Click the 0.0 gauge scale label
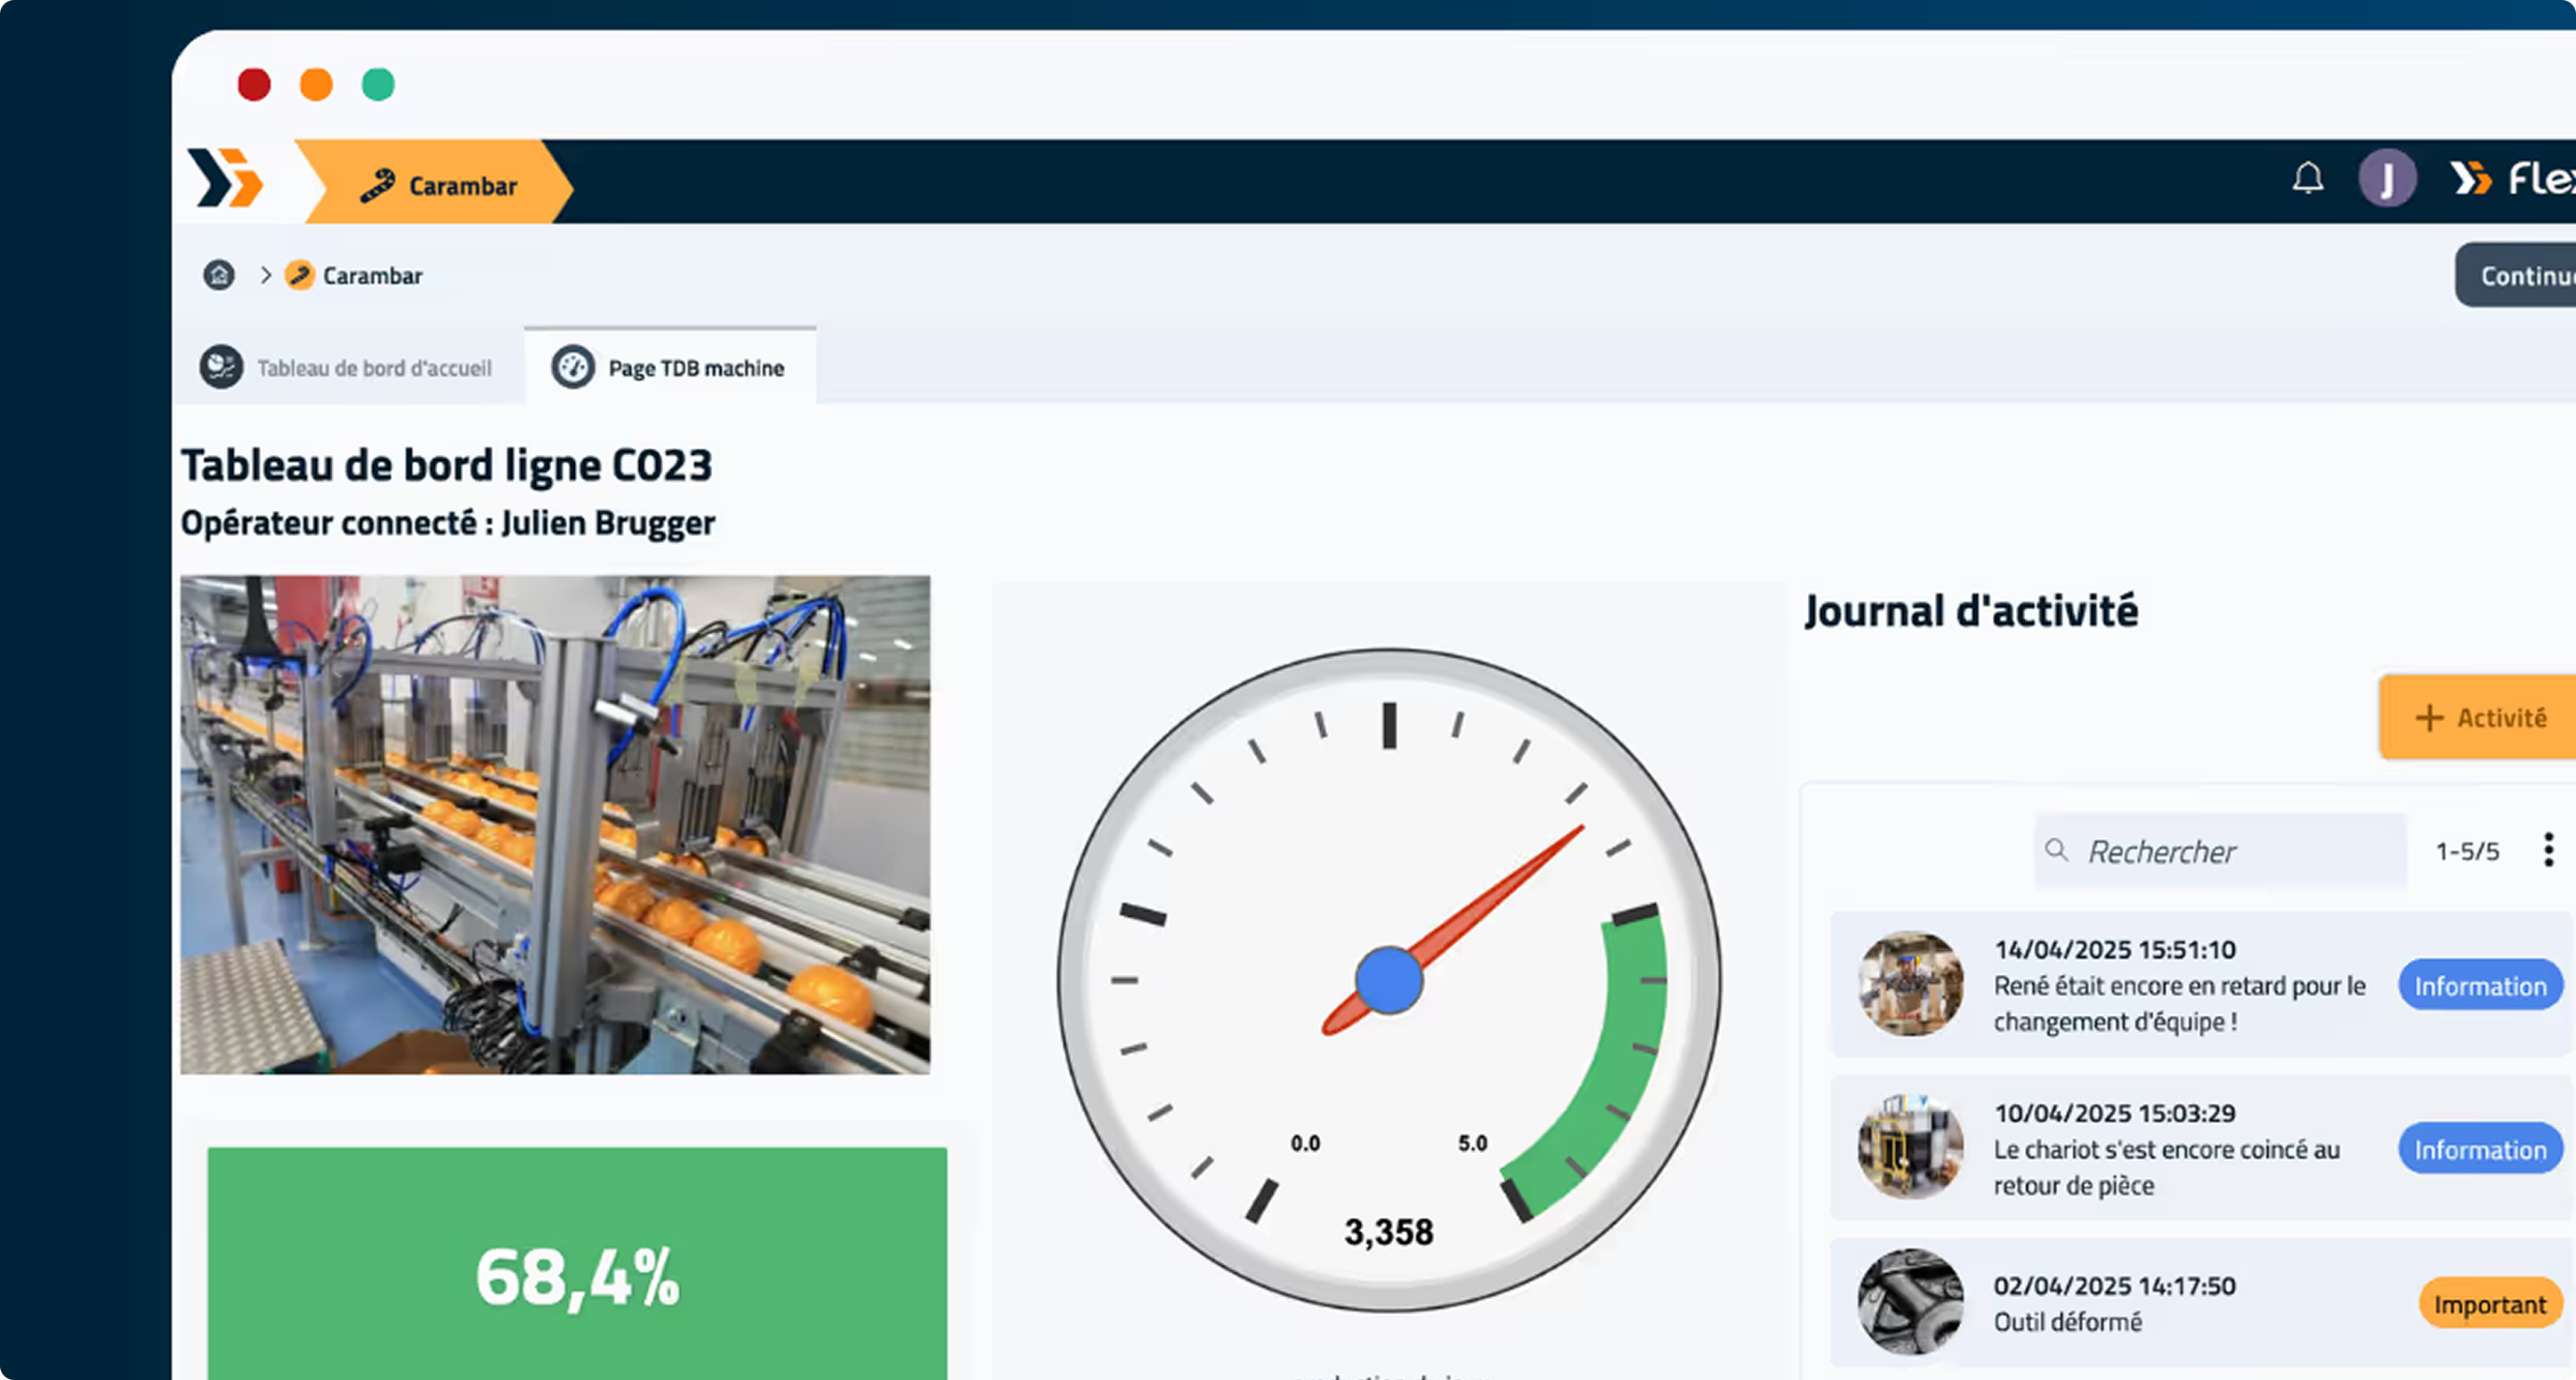This screenshot has height=1380, width=2576. pos(1305,1143)
